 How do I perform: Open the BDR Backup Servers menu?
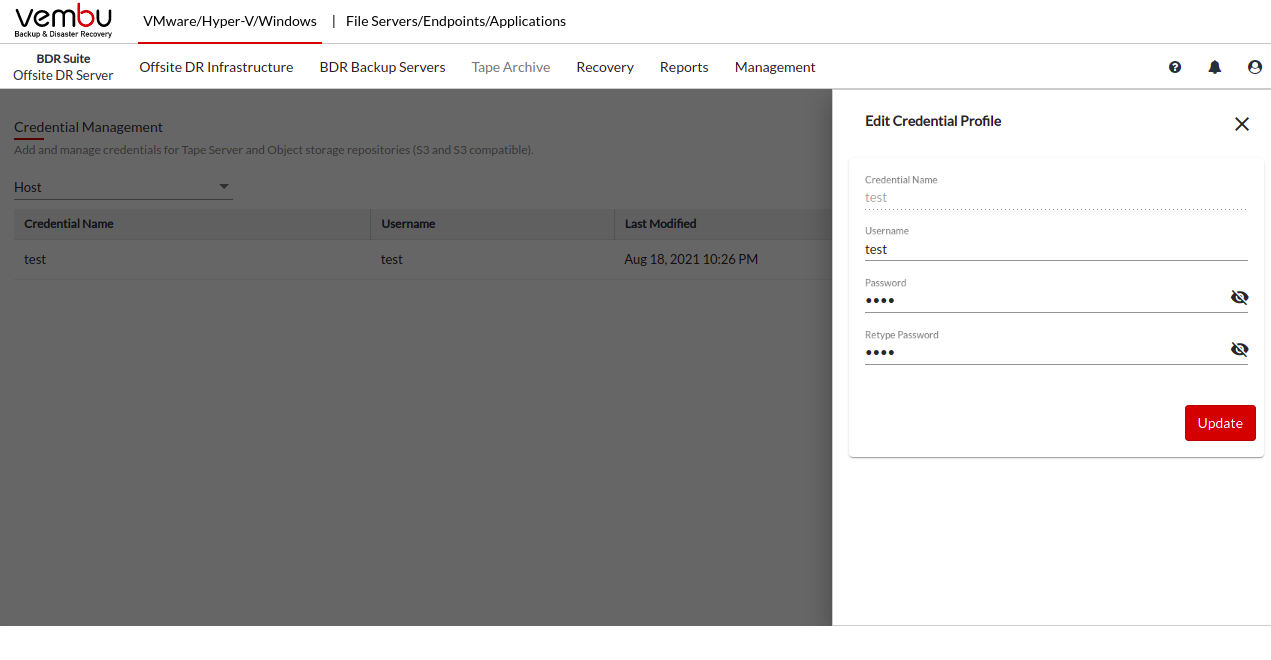[x=383, y=67]
